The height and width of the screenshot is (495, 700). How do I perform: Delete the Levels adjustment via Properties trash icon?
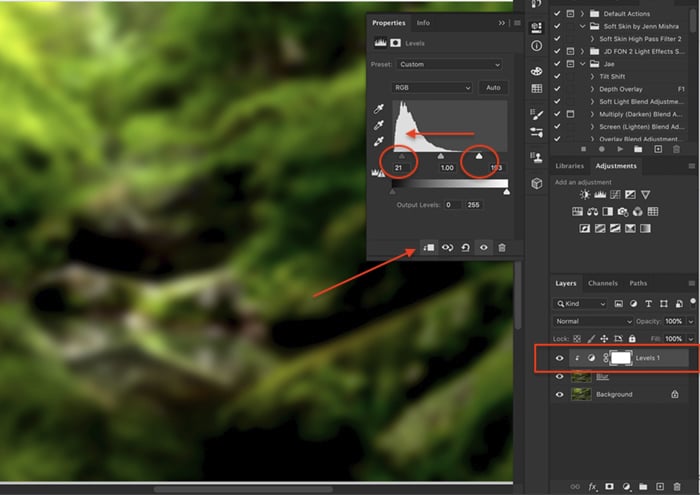tap(502, 248)
